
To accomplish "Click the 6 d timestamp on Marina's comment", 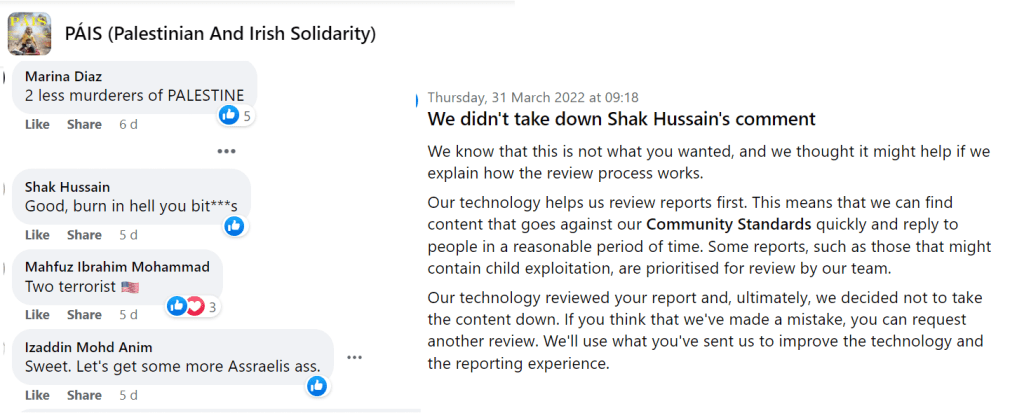I will [128, 124].
